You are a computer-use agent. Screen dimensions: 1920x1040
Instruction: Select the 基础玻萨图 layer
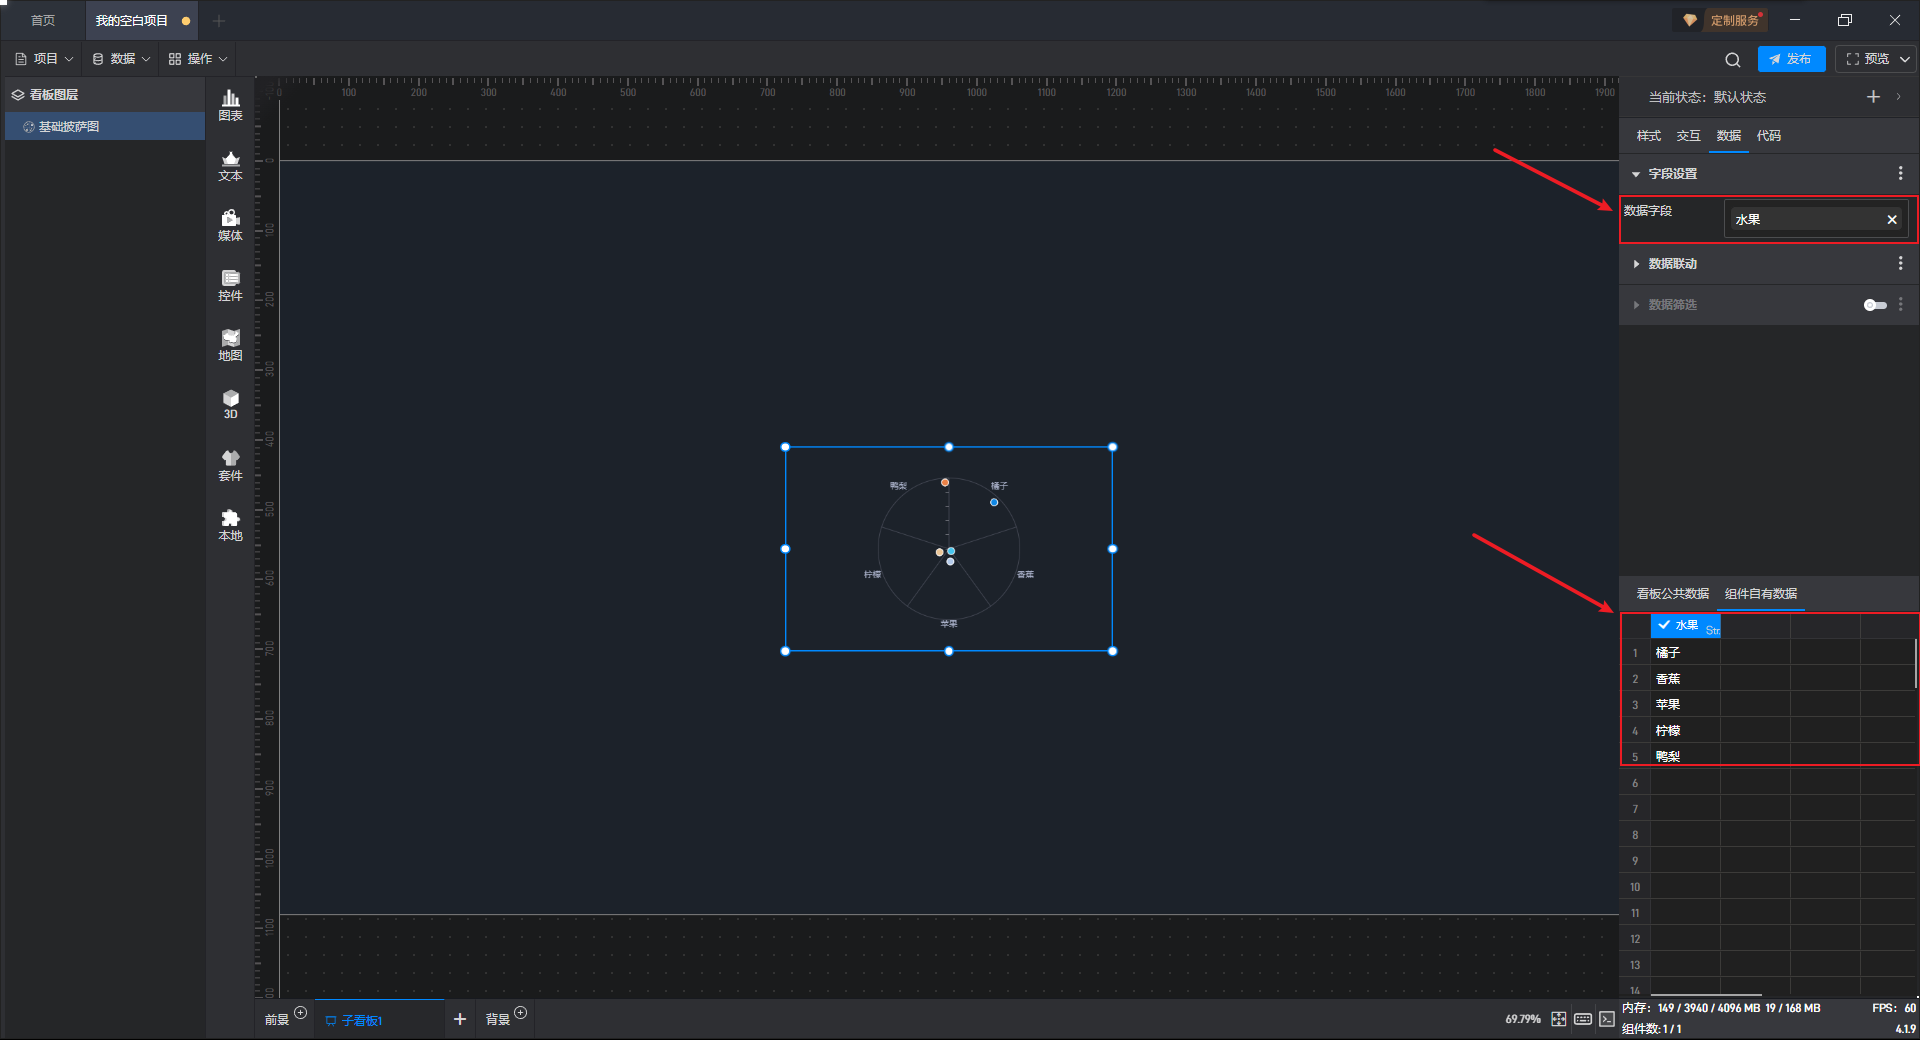click(x=105, y=127)
